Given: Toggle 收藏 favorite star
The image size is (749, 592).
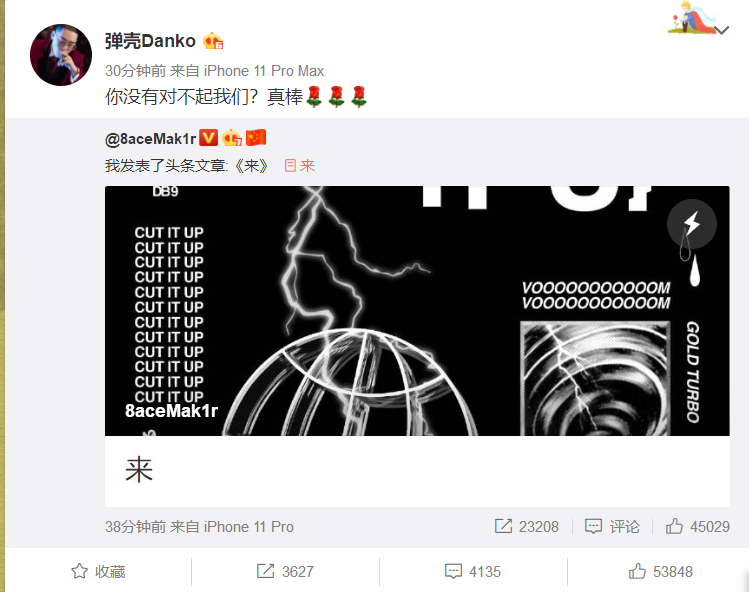Looking at the screenshot, I should pos(98,571).
